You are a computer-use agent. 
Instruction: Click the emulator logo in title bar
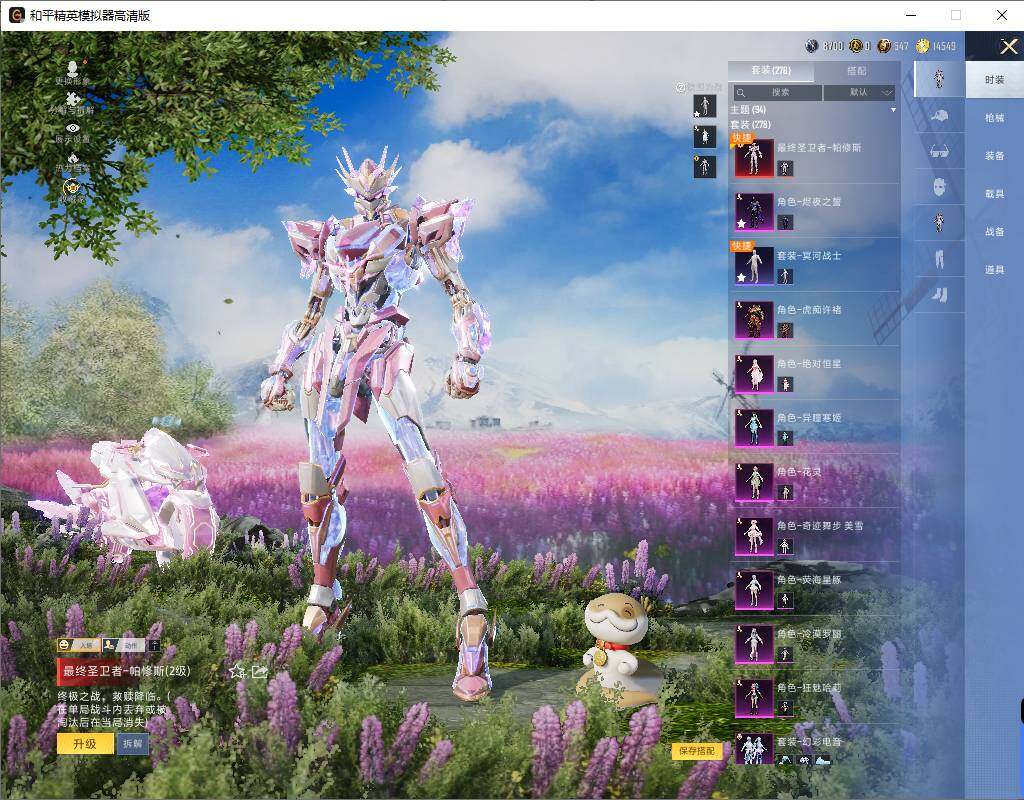click(x=16, y=15)
